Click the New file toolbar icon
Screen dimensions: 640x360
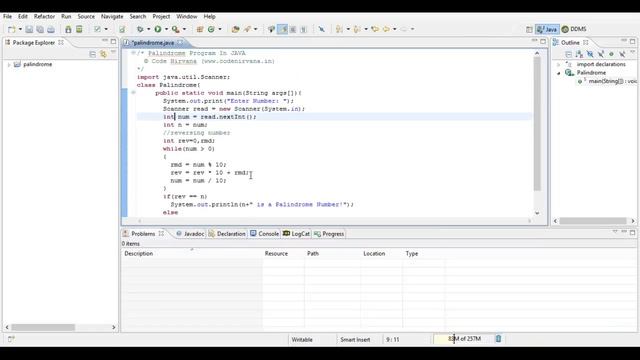[x=11, y=29]
